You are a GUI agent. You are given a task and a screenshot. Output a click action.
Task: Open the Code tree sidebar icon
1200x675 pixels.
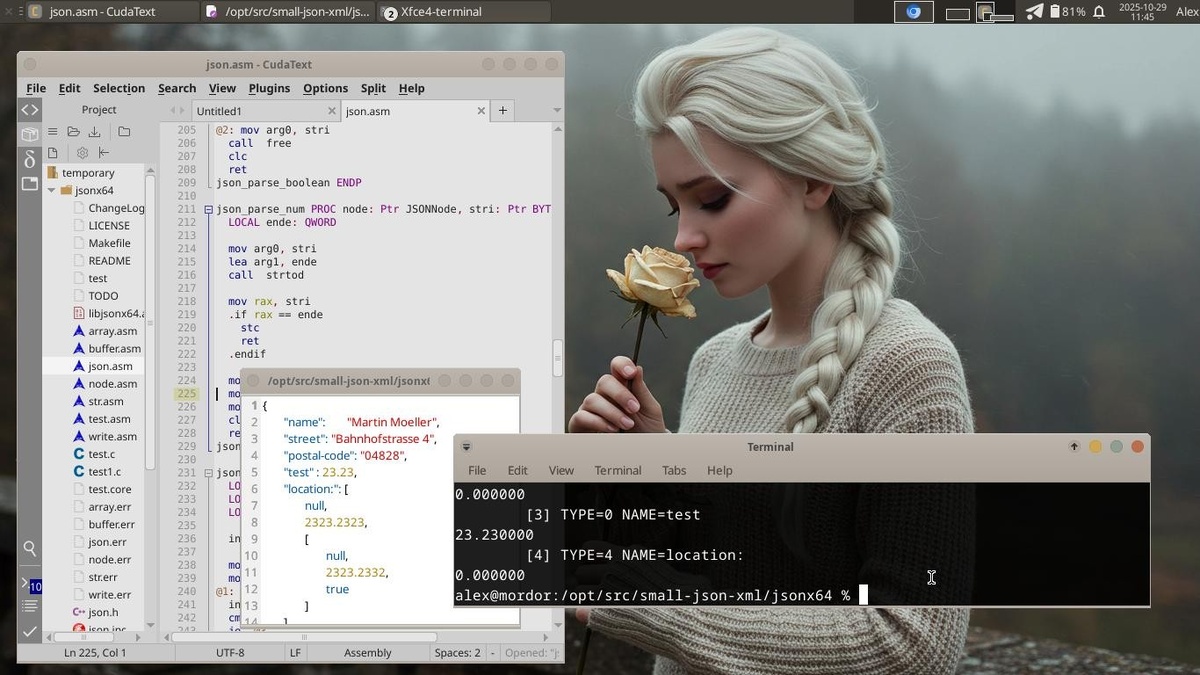coord(29,110)
